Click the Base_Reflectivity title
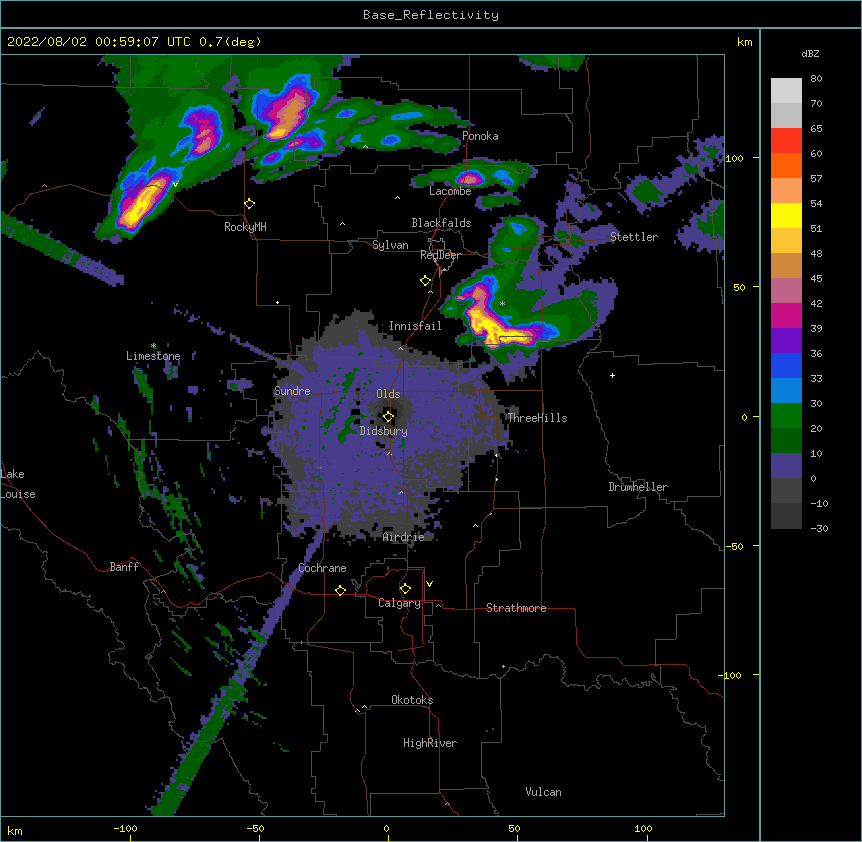 click(x=431, y=15)
